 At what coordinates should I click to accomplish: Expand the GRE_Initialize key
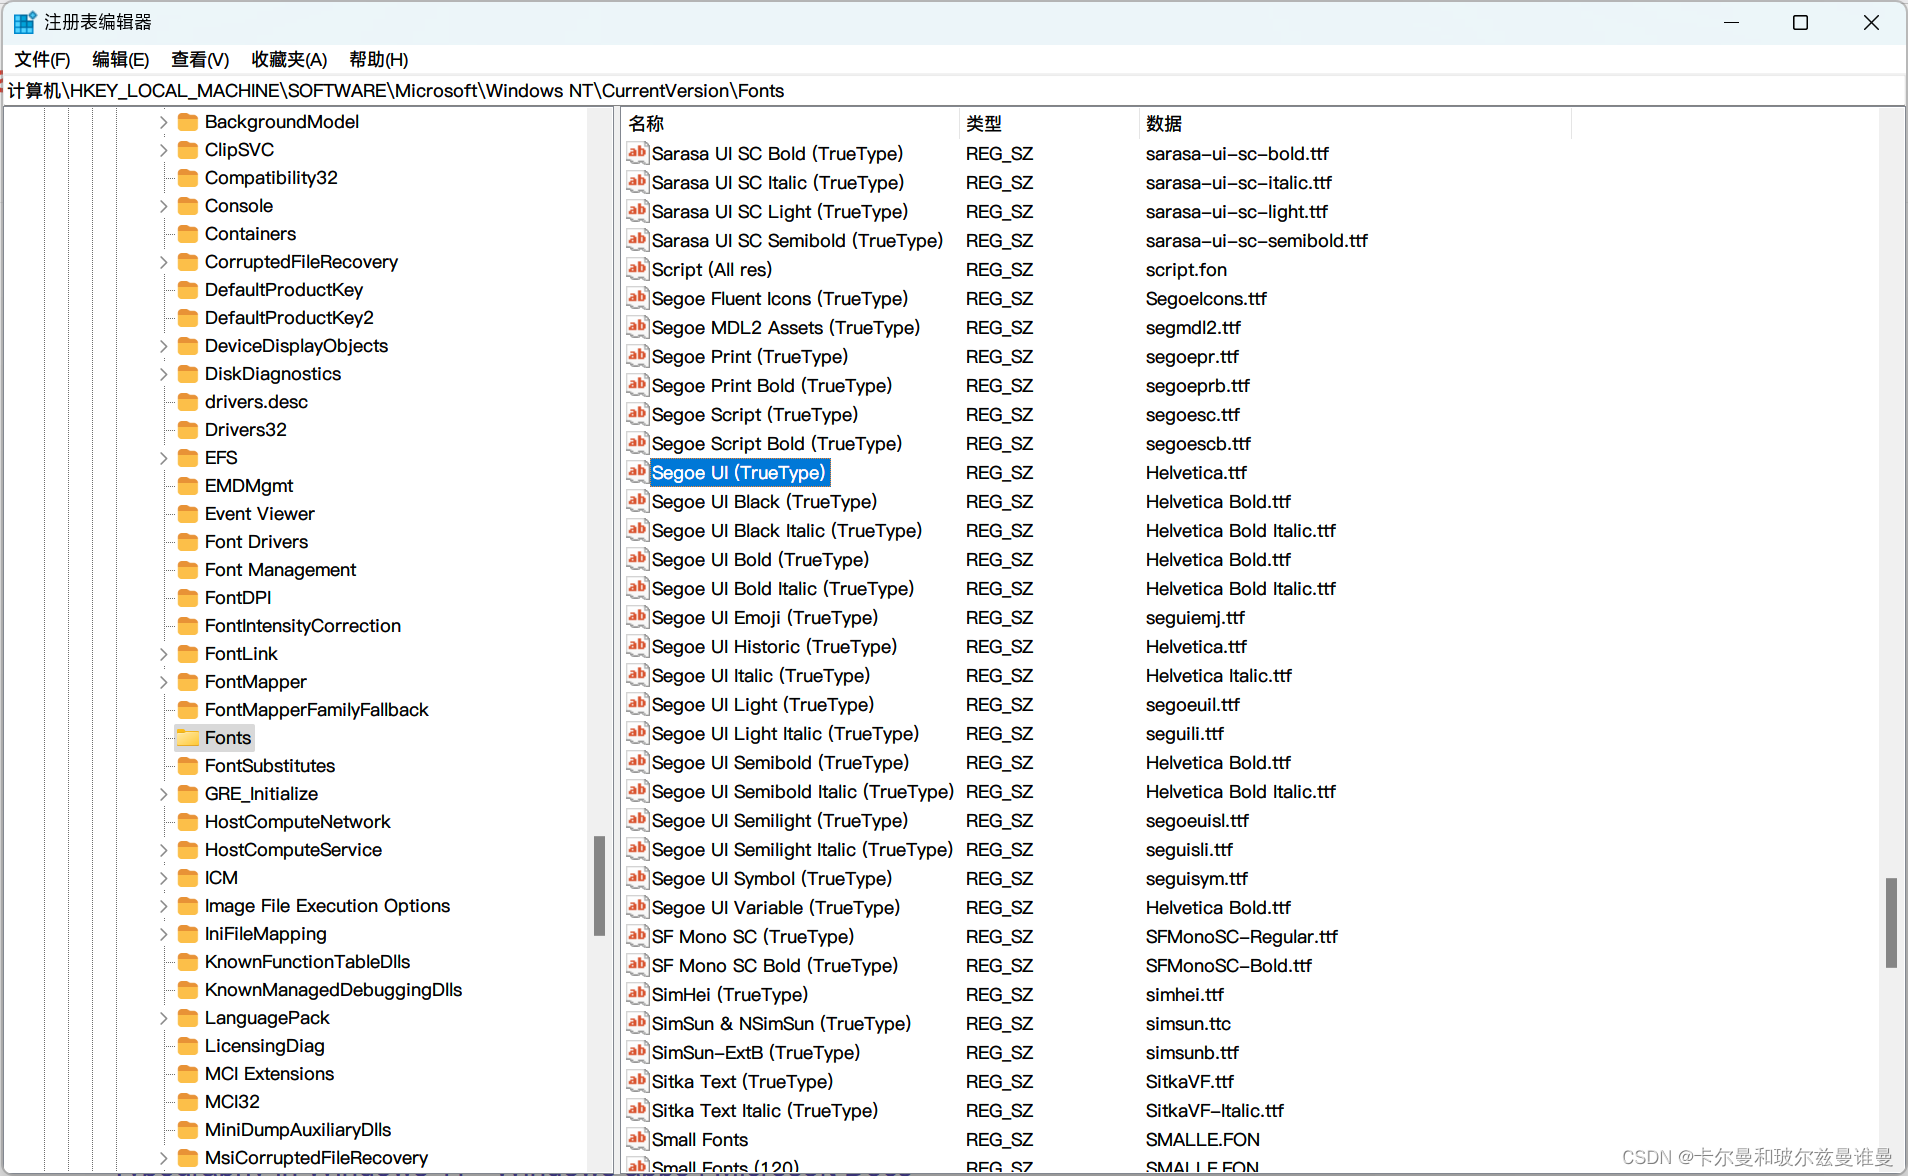163,794
